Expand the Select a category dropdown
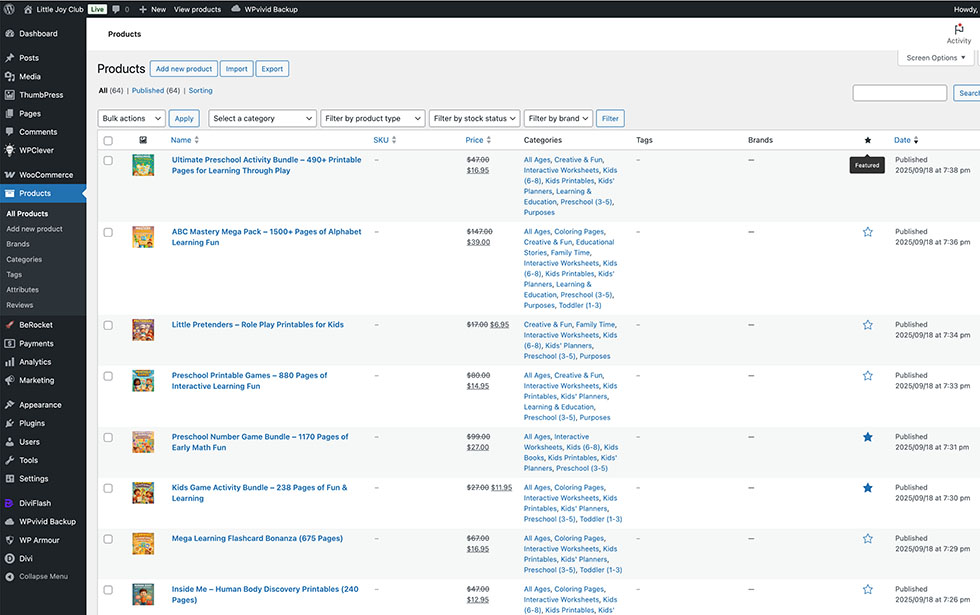Viewport: 980px width, 615px height. click(x=262, y=118)
